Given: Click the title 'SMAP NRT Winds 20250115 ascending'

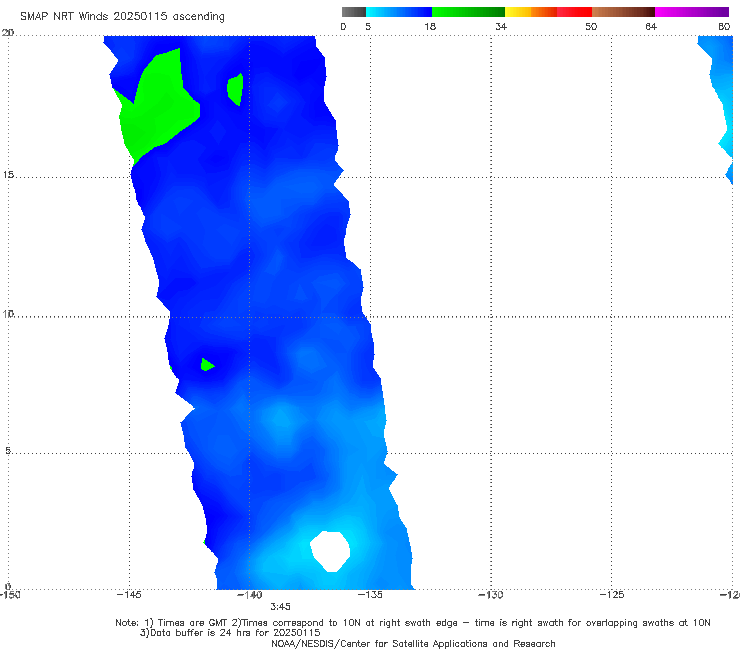Looking at the screenshot, I should tap(122, 16).
